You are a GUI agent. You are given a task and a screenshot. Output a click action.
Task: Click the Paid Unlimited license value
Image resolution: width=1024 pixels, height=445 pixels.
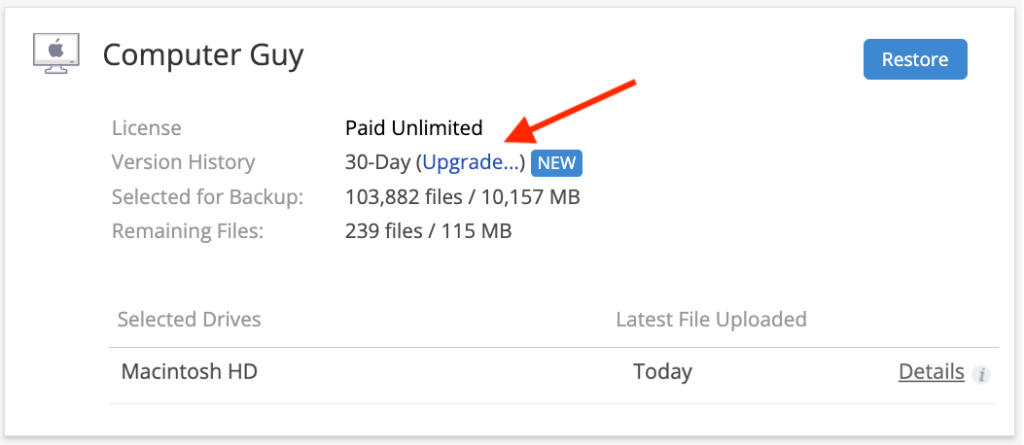[414, 127]
